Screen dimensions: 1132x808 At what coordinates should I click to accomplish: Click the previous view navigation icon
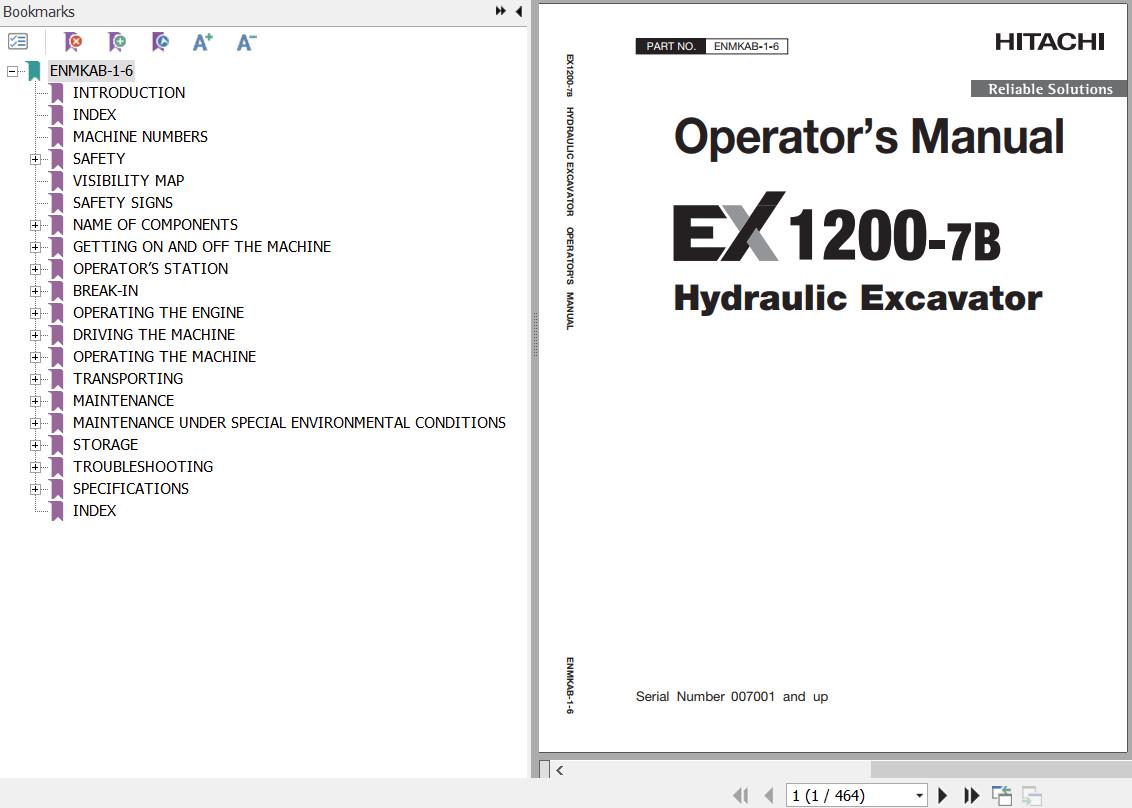(x=1001, y=796)
